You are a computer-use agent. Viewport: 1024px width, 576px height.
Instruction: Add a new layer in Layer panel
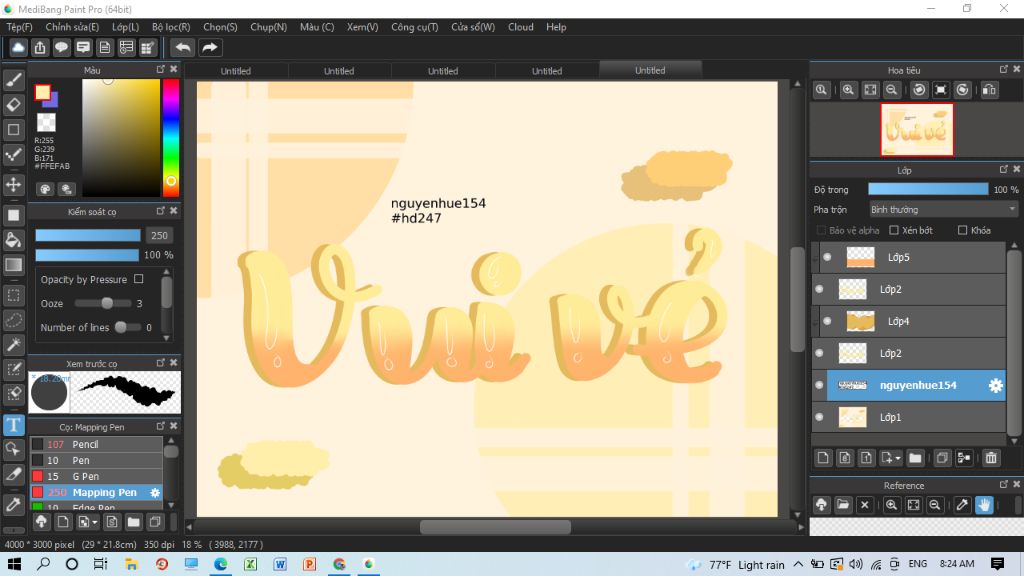pos(823,458)
